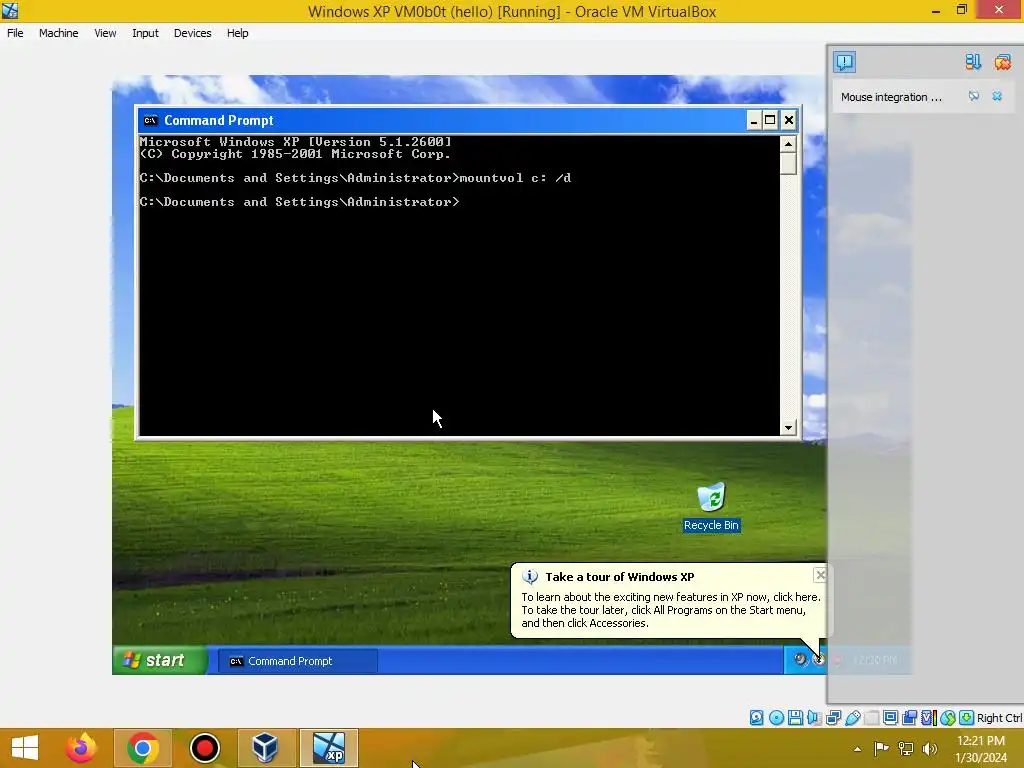Click the hard disk activity status icon
Image resolution: width=1024 pixels, height=768 pixels.
pyautogui.click(x=756, y=718)
